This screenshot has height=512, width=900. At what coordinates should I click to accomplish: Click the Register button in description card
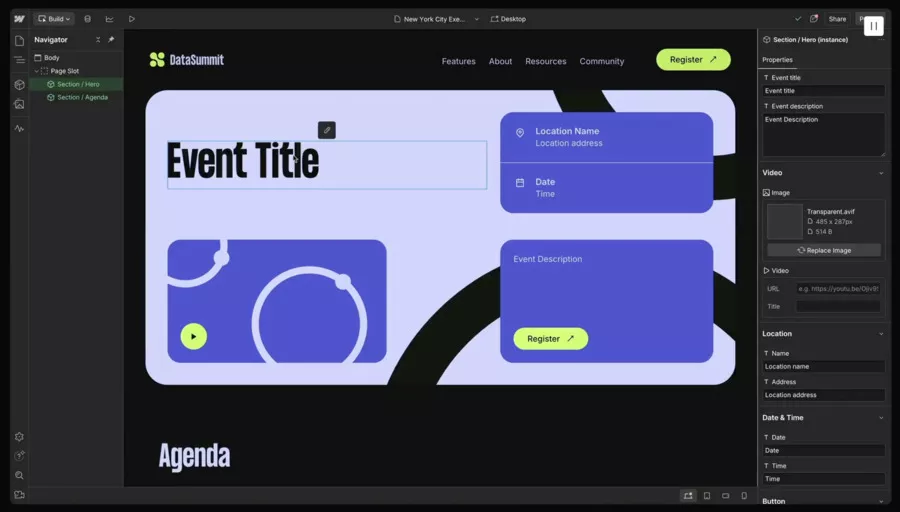pyautogui.click(x=550, y=339)
